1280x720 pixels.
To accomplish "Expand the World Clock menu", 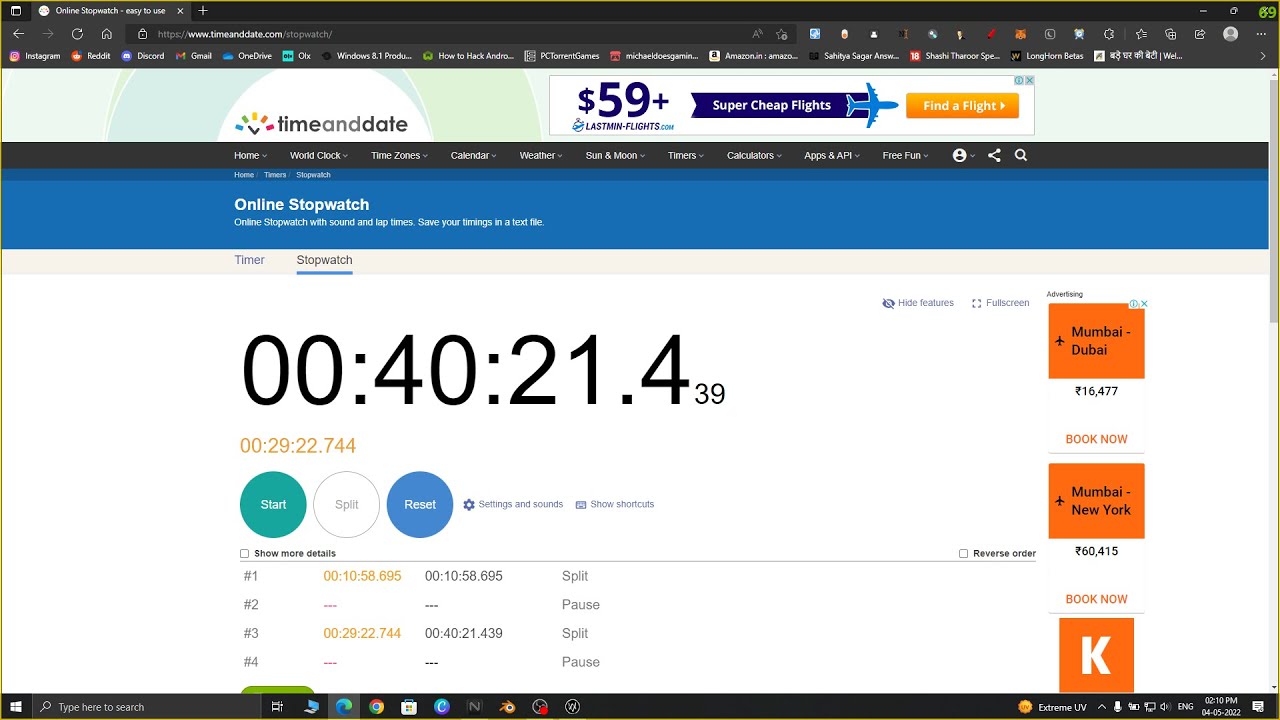I will (319, 156).
